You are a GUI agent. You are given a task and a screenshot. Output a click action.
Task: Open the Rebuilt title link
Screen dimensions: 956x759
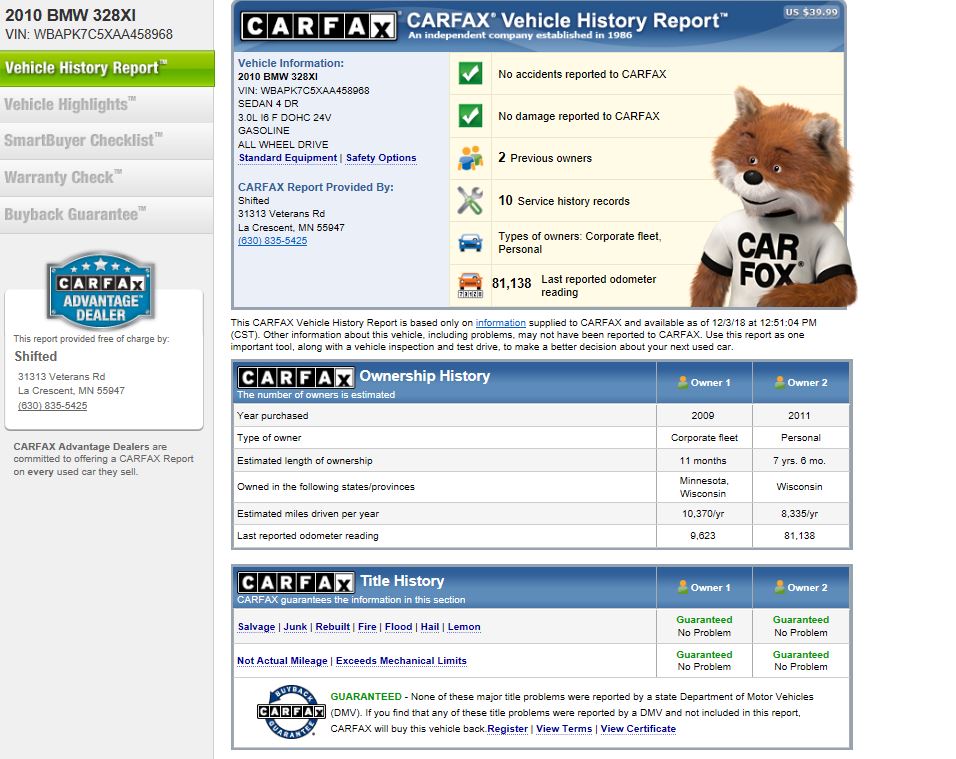(x=332, y=627)
